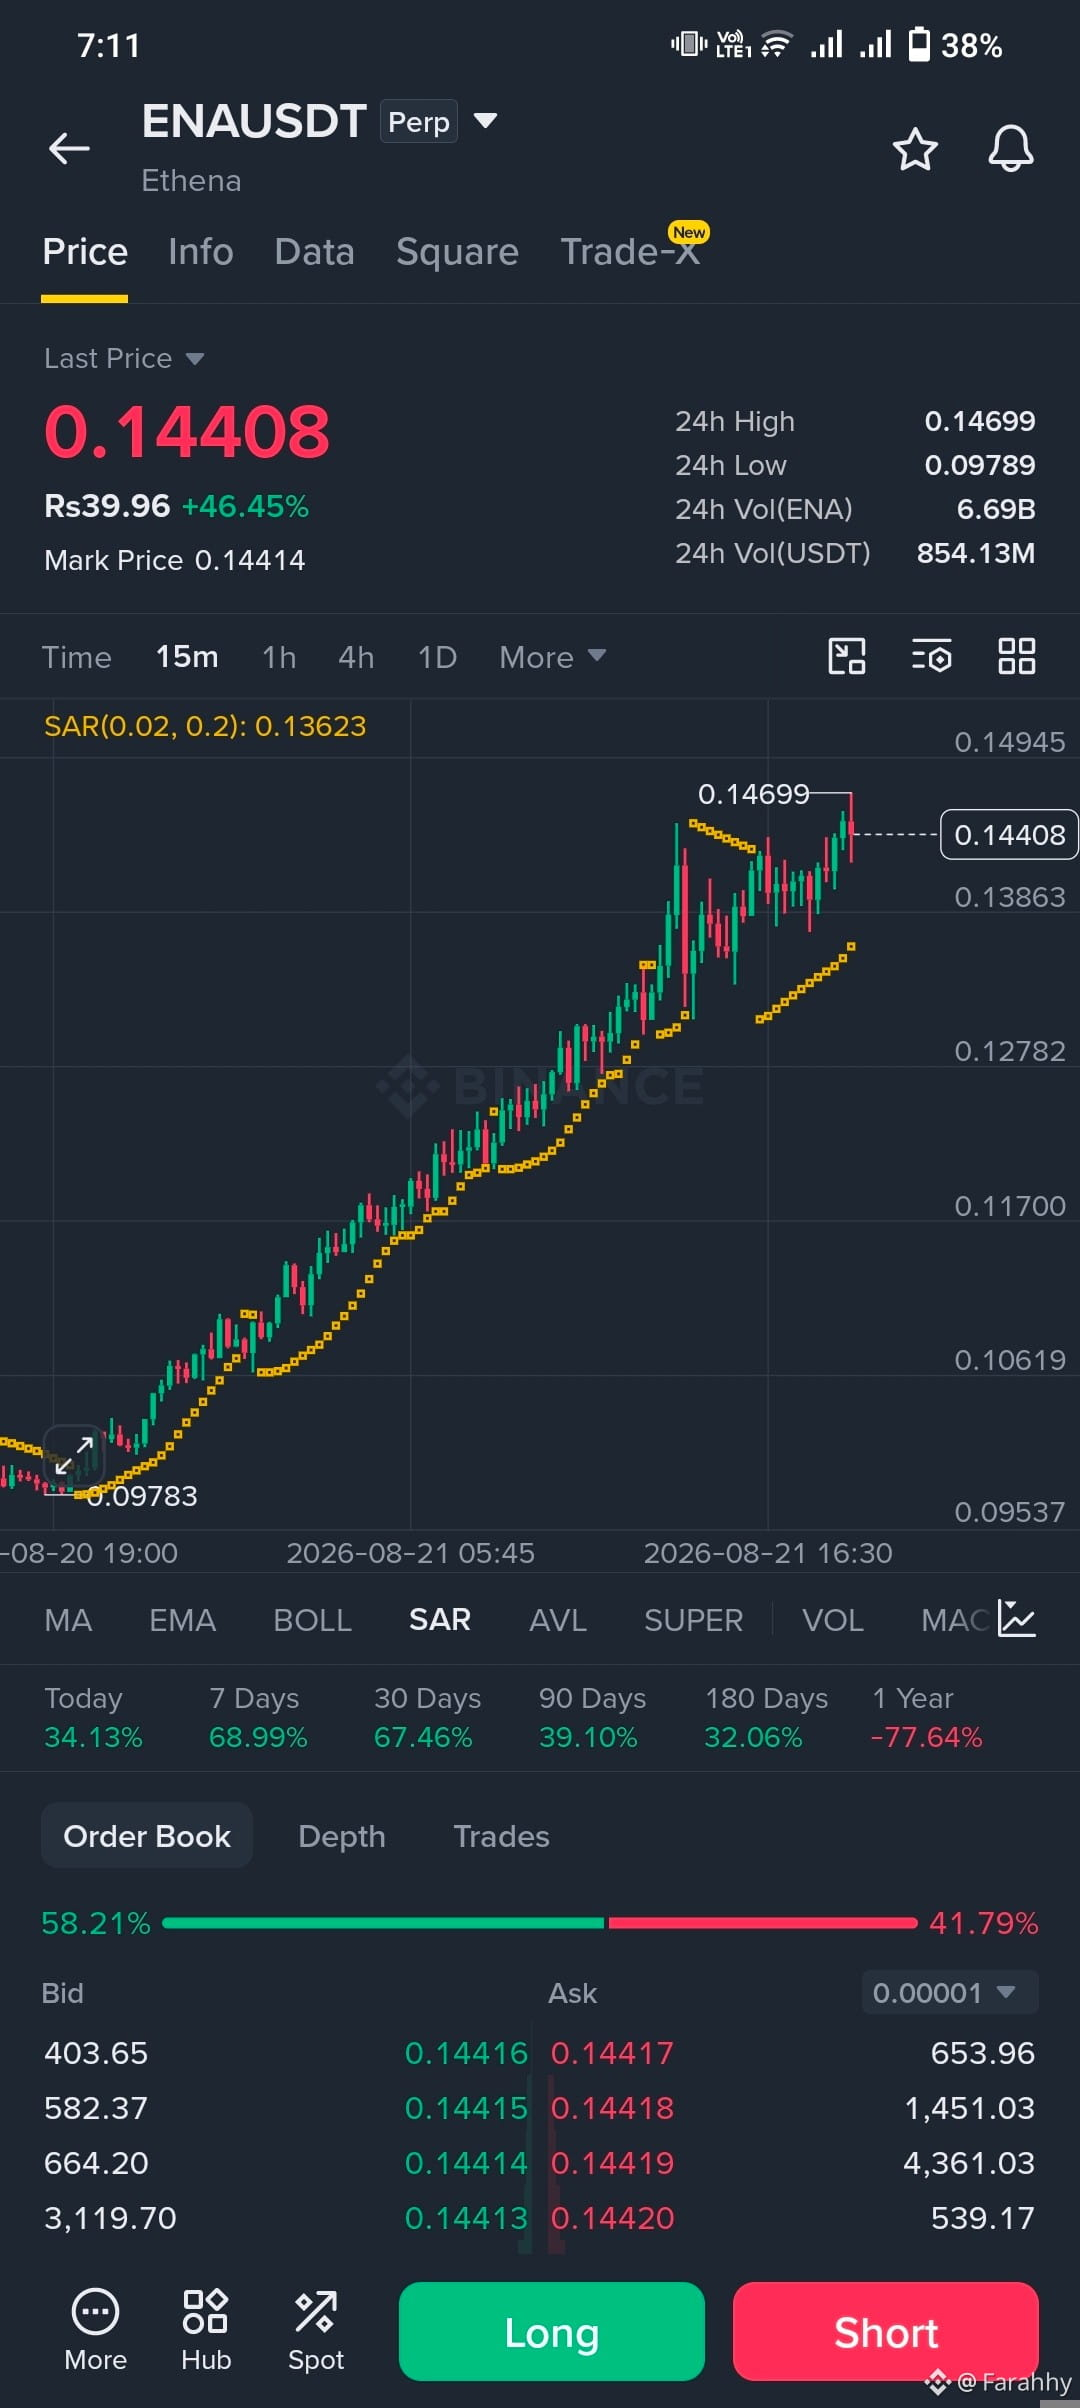The image size is (1080, 2408).
Task: Tap the red Short button
Action: [x=886, y=2331]
